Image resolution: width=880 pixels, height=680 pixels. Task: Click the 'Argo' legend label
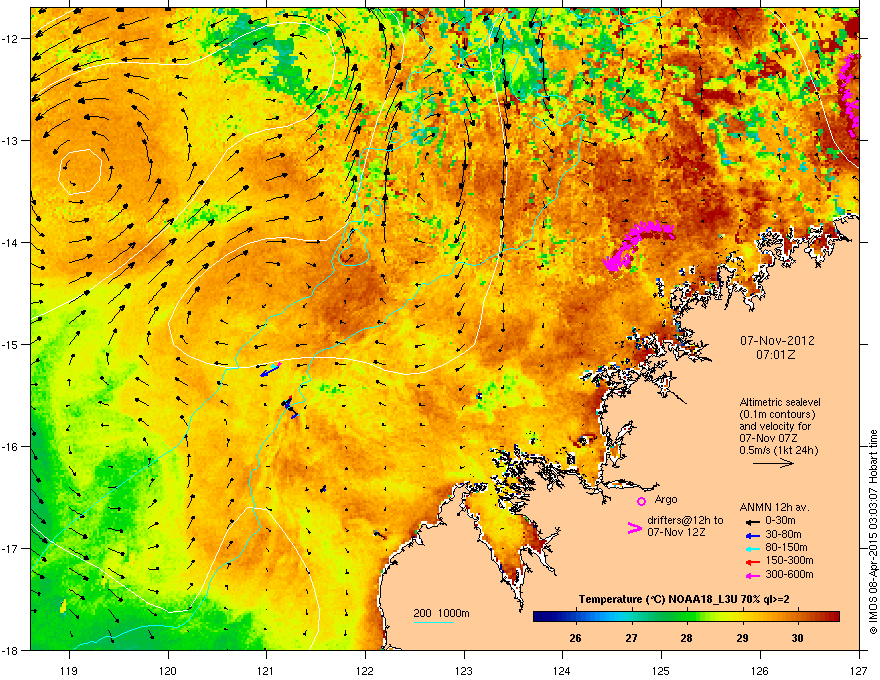666,499
